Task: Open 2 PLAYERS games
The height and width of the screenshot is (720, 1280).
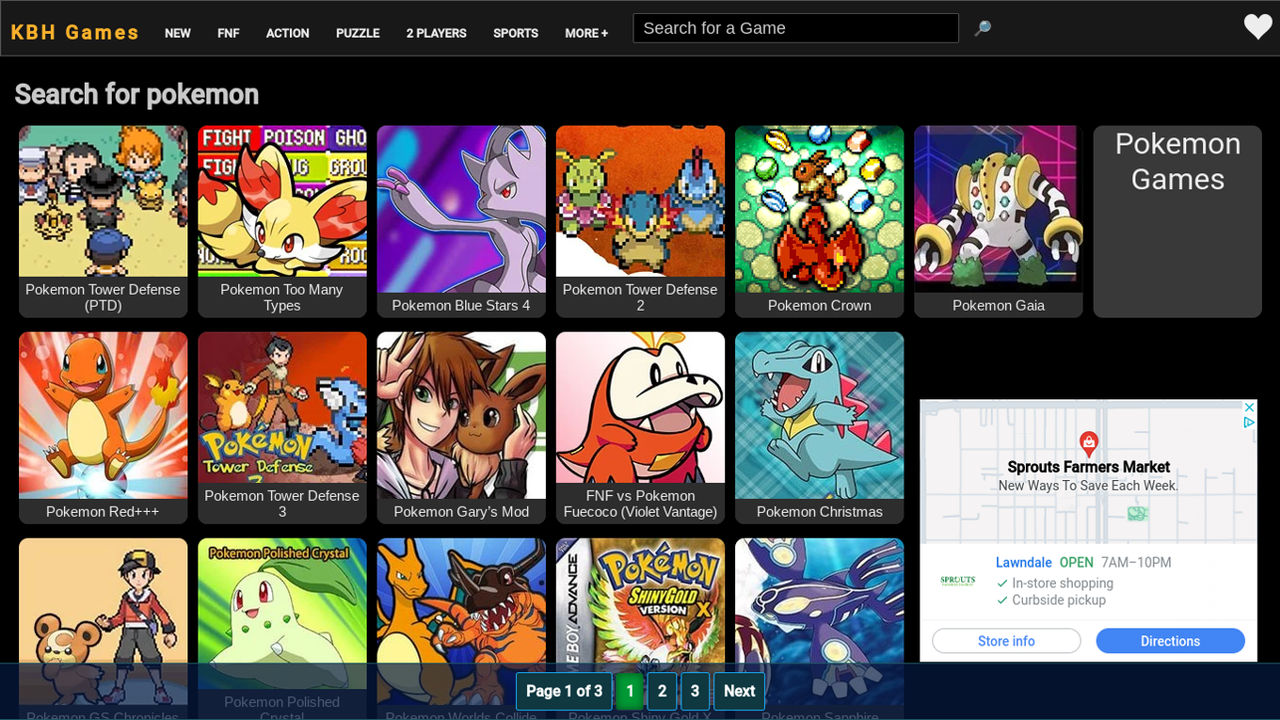Action: (x=436, y=33)
